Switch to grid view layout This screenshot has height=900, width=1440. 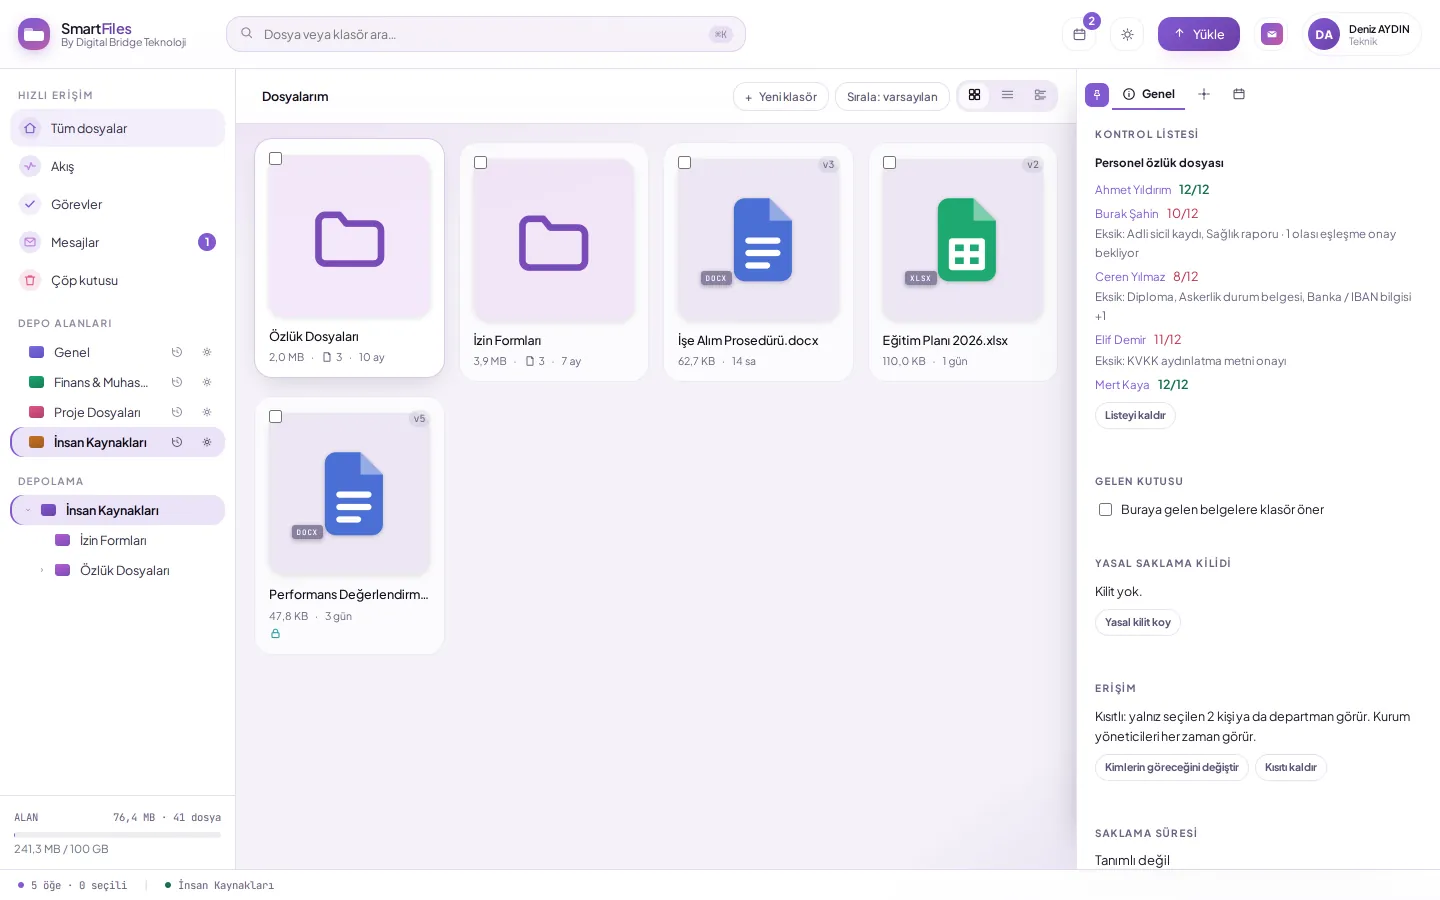pos(974,95)
